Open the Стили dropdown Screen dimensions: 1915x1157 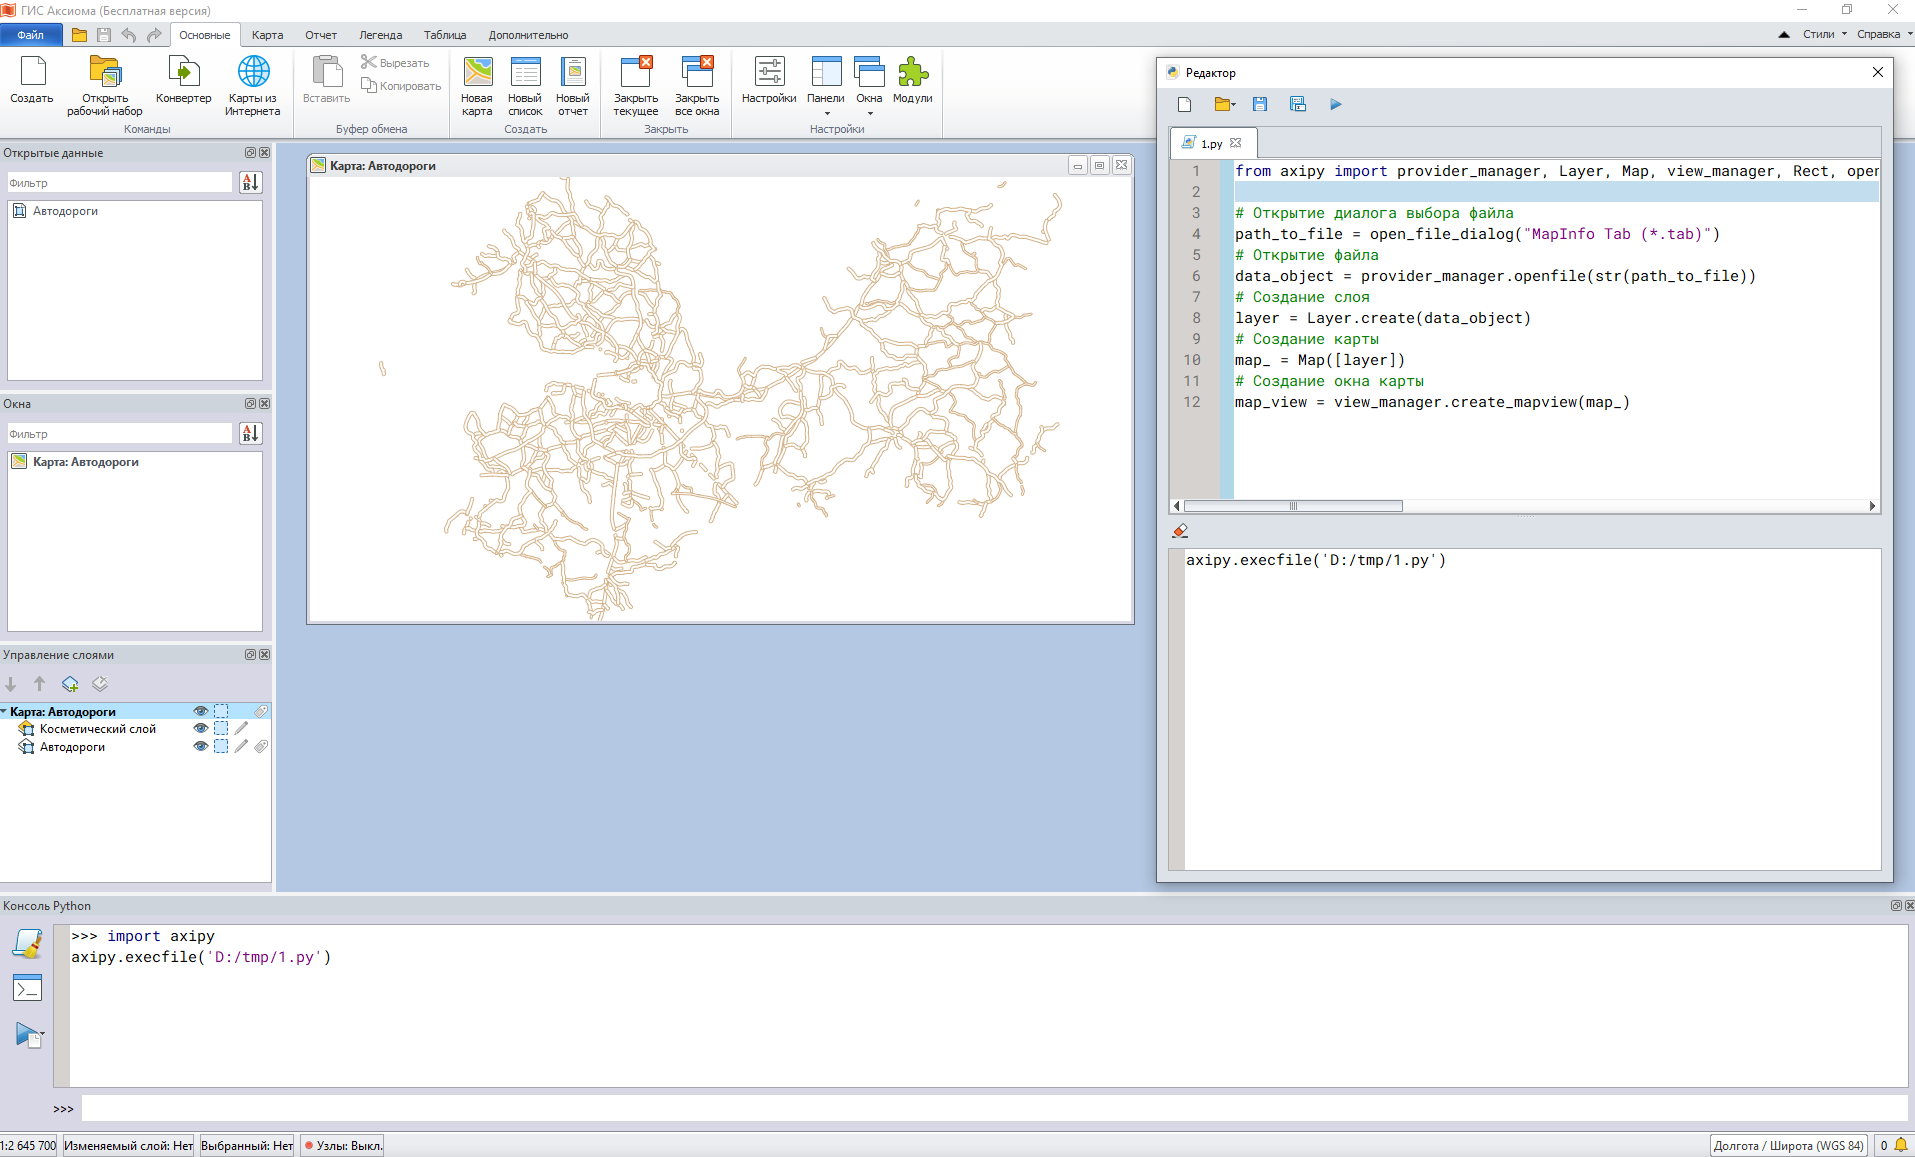point(1825,34)
